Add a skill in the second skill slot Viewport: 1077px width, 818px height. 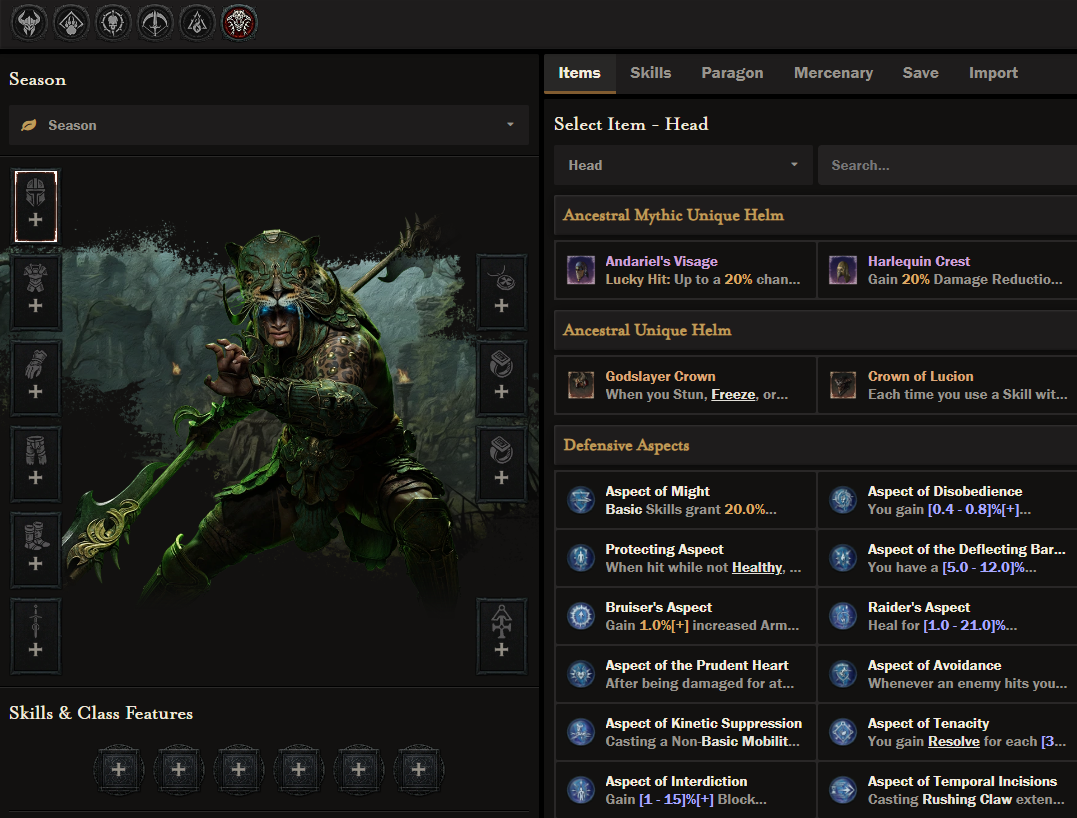[x=179, y=769]
